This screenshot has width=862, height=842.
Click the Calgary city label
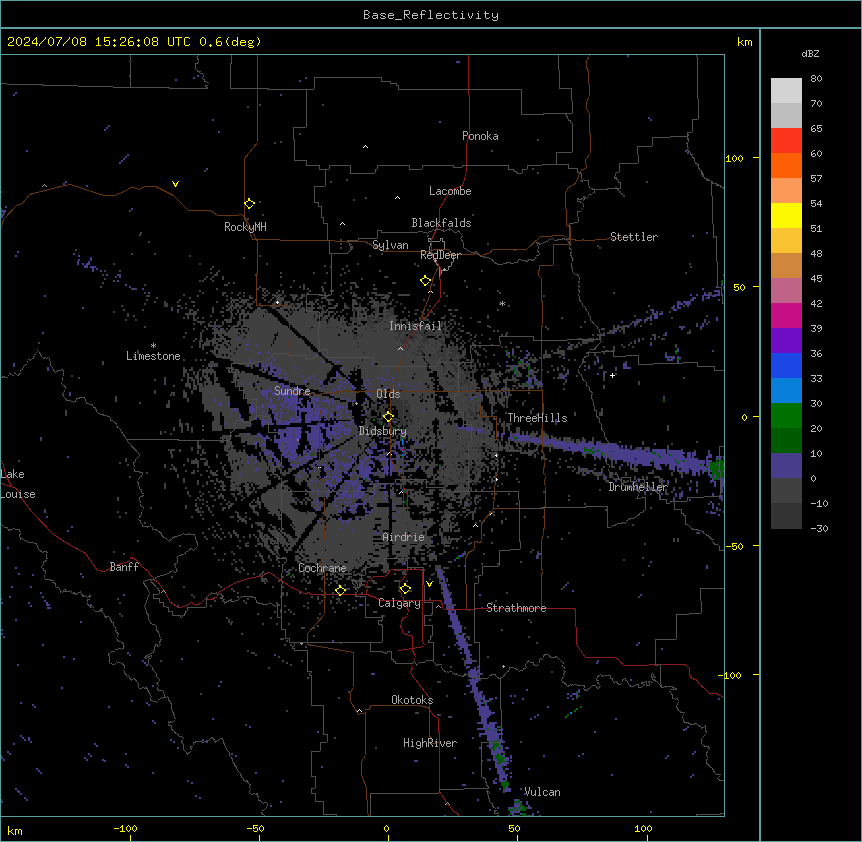pyautogui.click(x=399, y=603)
